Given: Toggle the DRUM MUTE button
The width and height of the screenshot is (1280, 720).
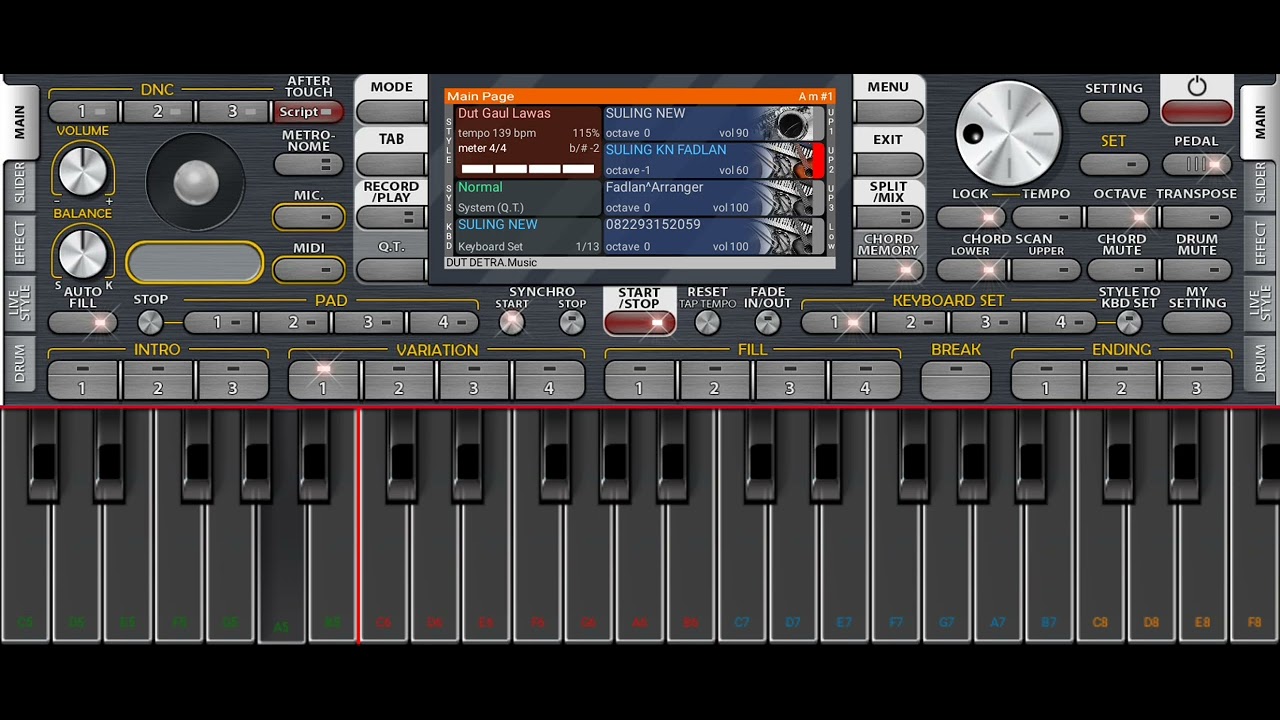Looking at the screenshot, I should coord(1197,270).
